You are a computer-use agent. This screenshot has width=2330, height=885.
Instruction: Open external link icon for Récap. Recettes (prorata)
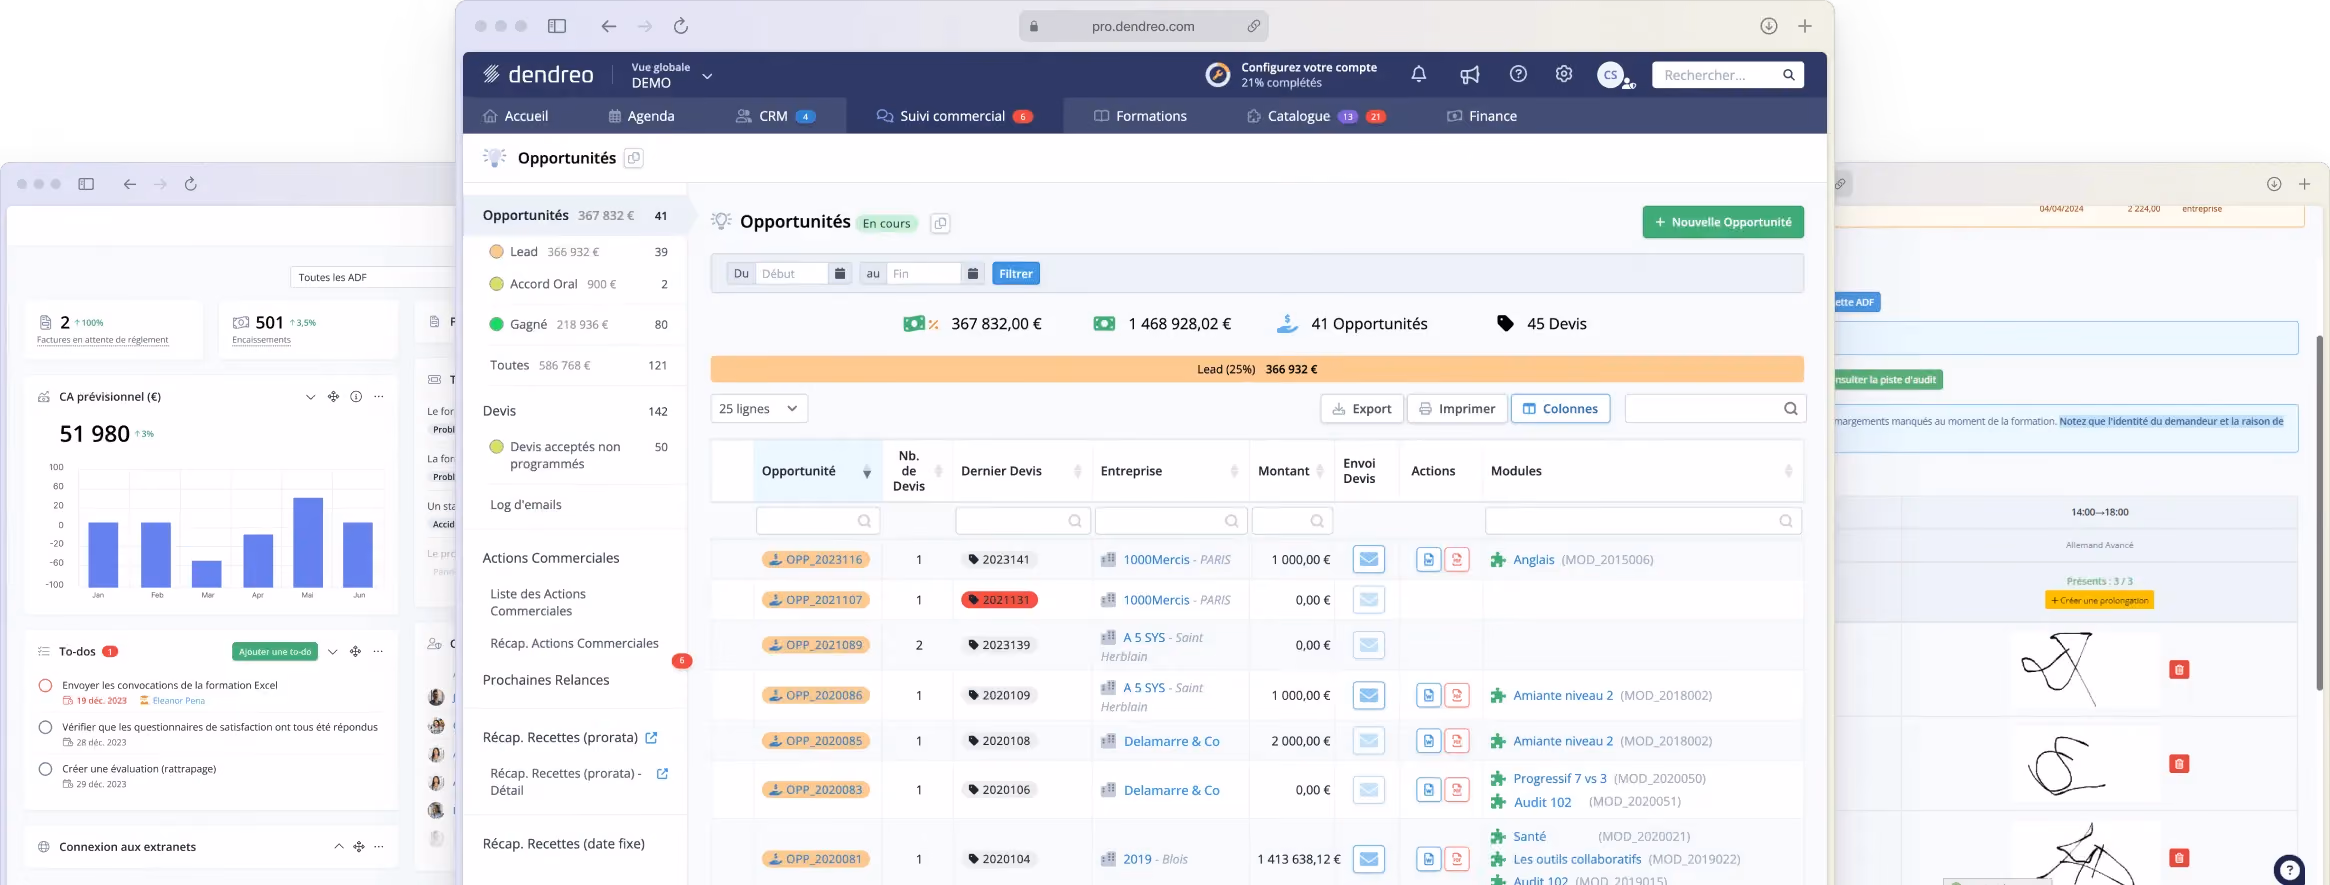(x=651, y=738)
